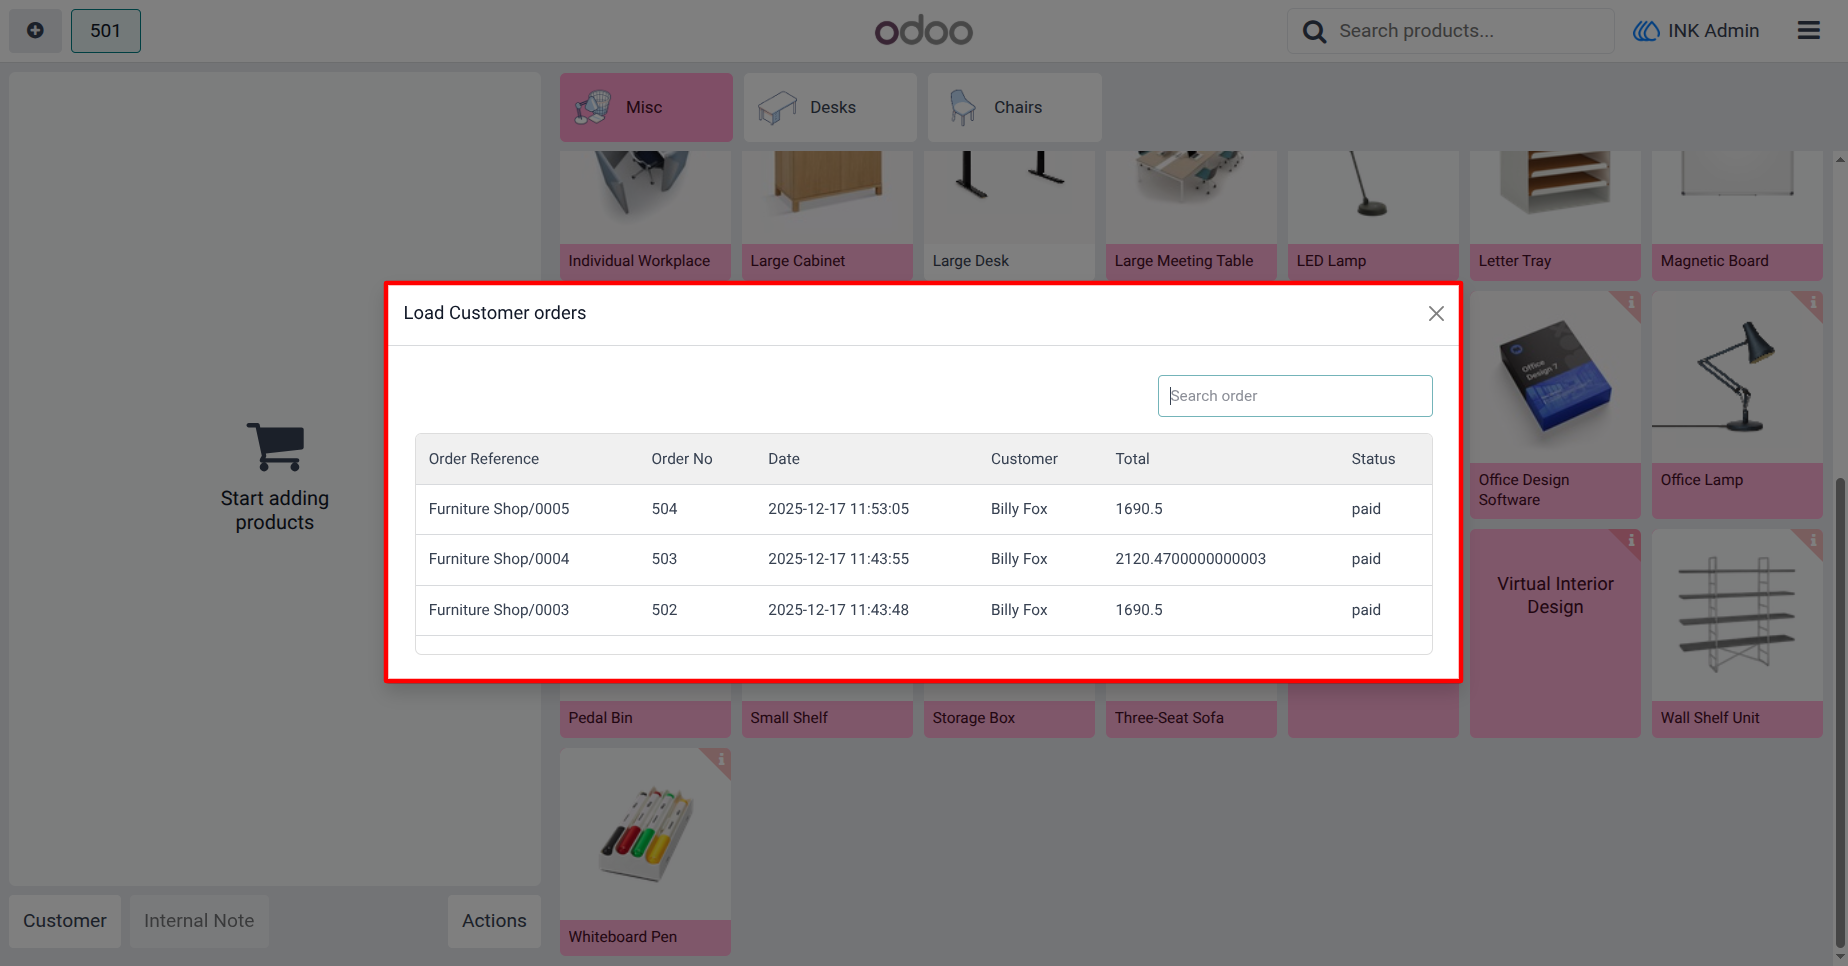The width and height of the screenshot is (1848, 966).
Task: Select order tab 501
Action: point(106,31)
